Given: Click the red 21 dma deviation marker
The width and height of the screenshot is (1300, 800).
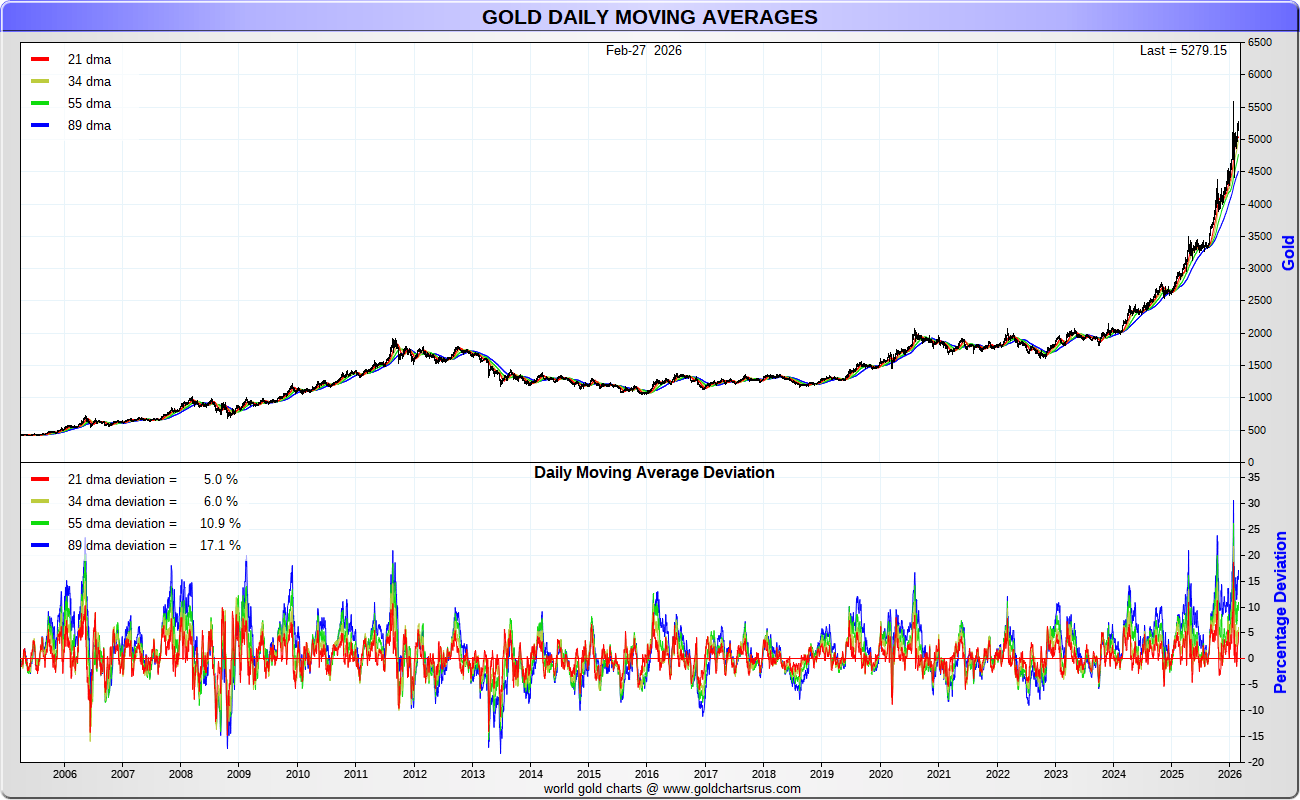Looking at the screenshot, I should click(40, 480).
